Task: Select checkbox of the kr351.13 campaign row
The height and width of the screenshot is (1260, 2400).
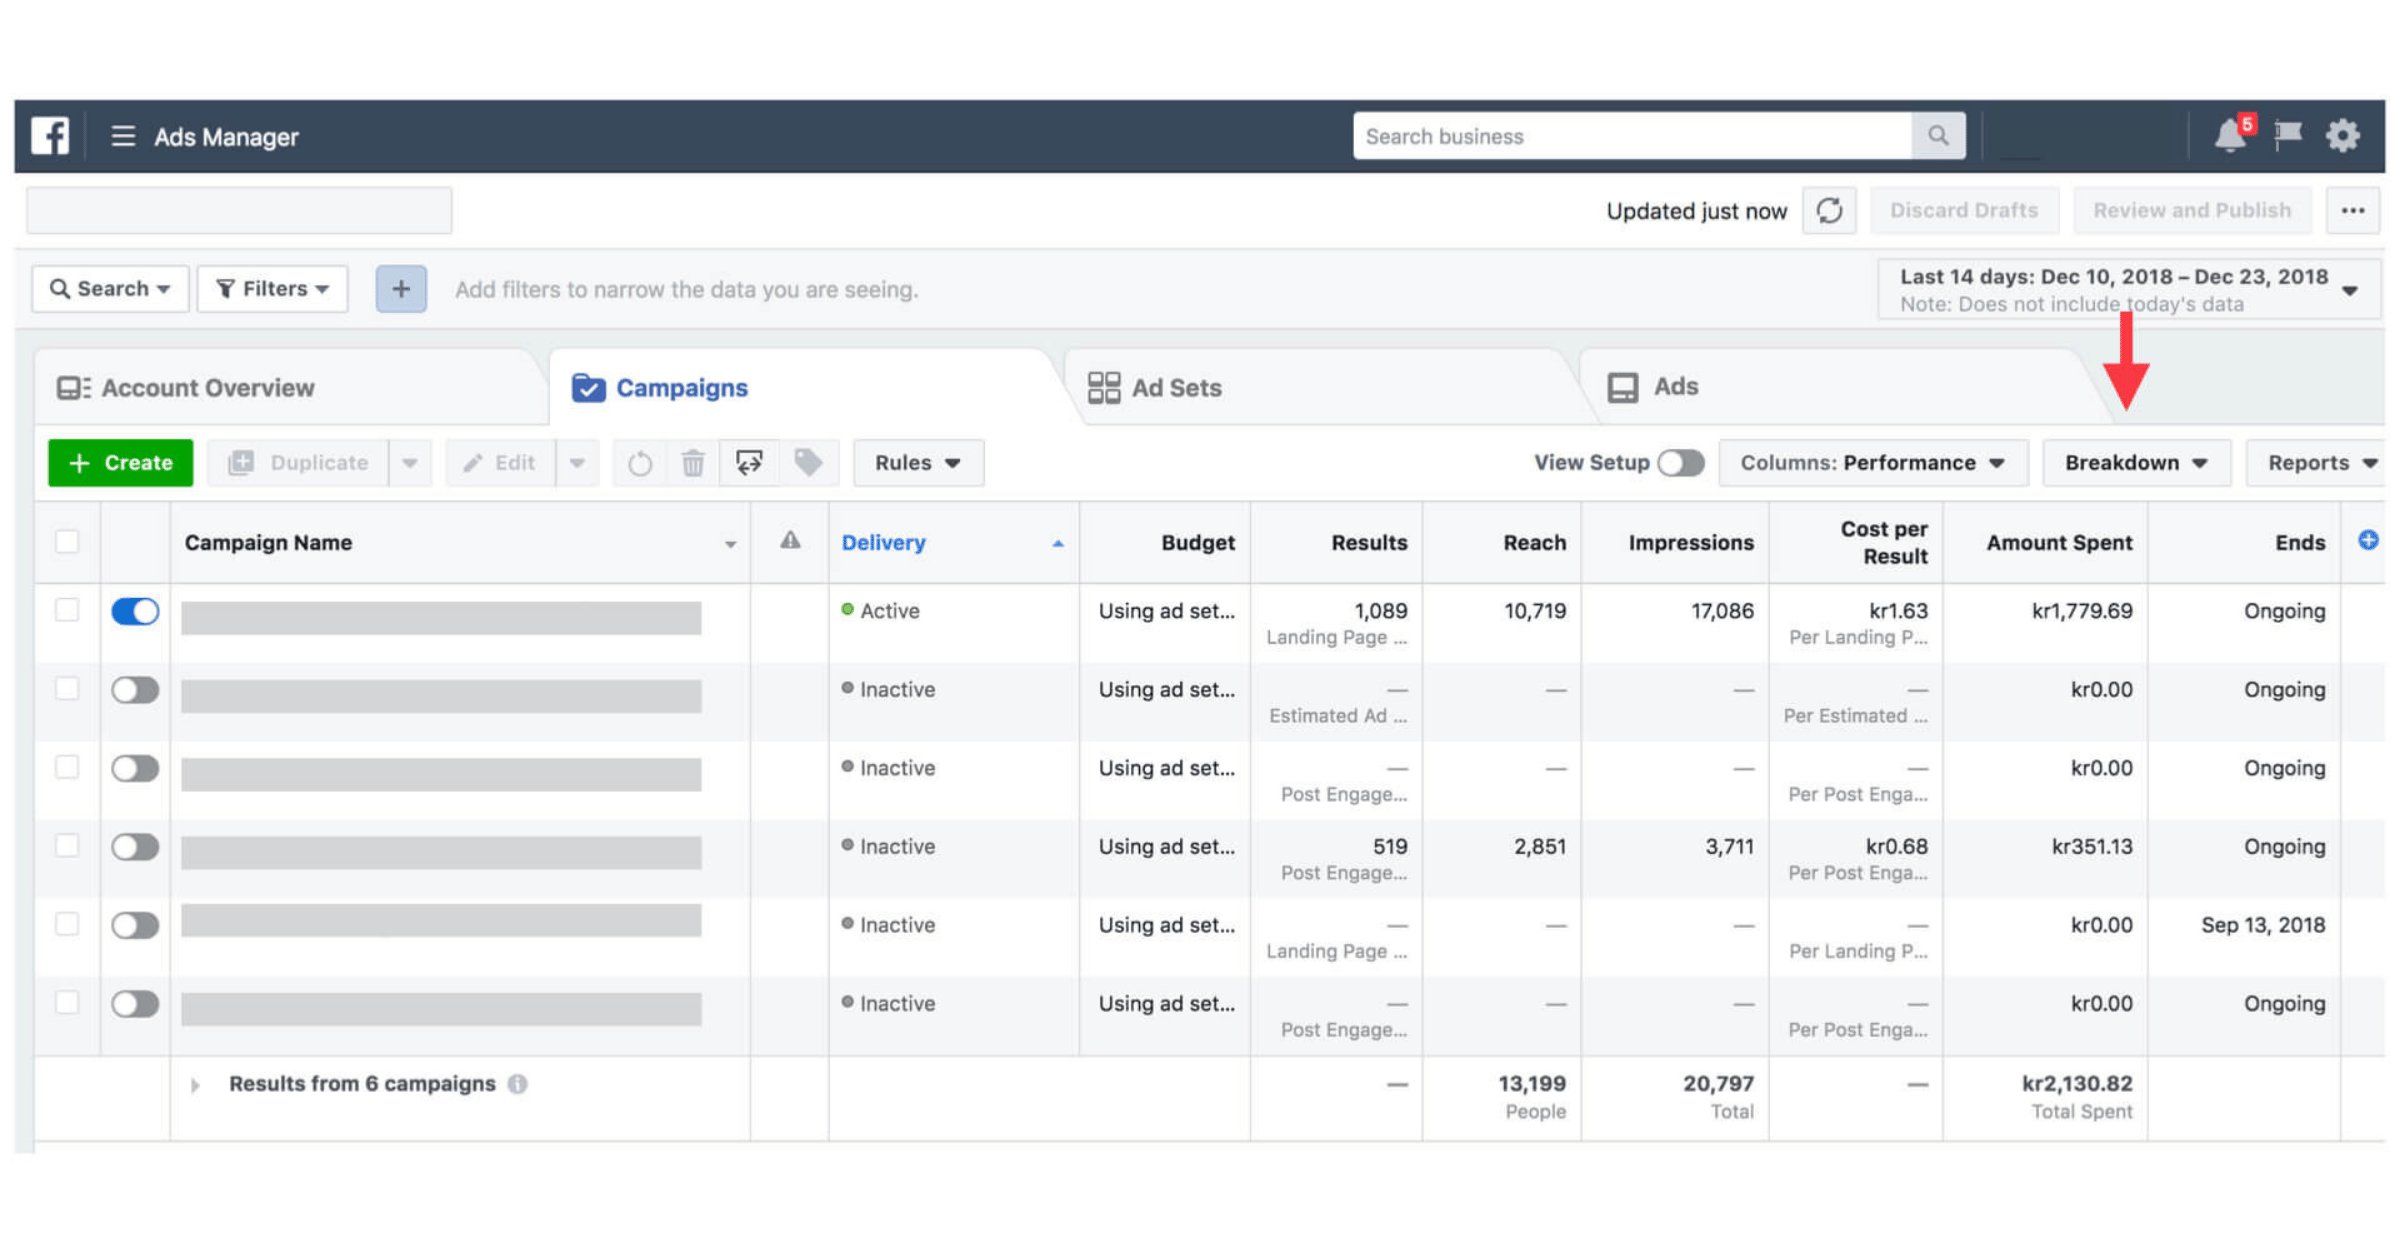Action: 67,846
